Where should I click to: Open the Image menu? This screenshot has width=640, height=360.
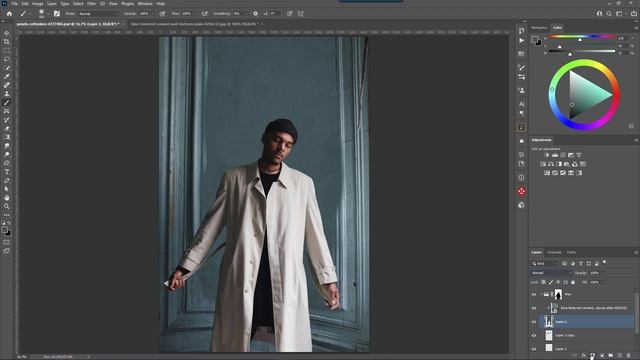(38, 3)
